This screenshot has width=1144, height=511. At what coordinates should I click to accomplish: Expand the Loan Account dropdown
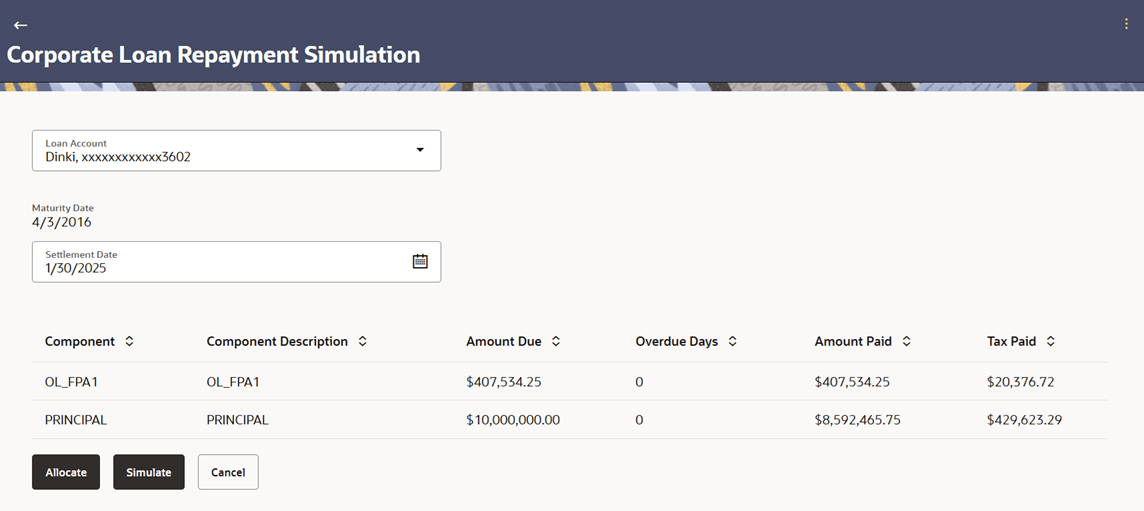point(420,150)
